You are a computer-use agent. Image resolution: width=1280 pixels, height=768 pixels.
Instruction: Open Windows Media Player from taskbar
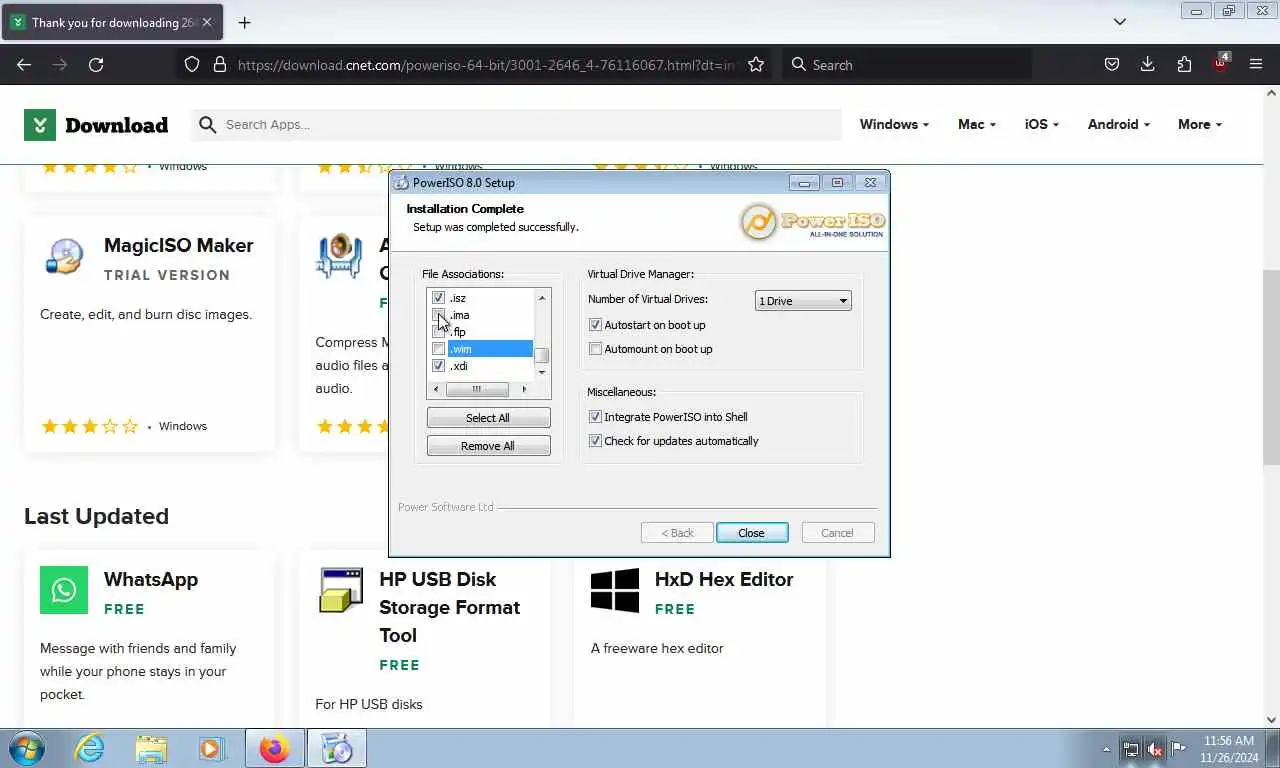coord(212,748)
